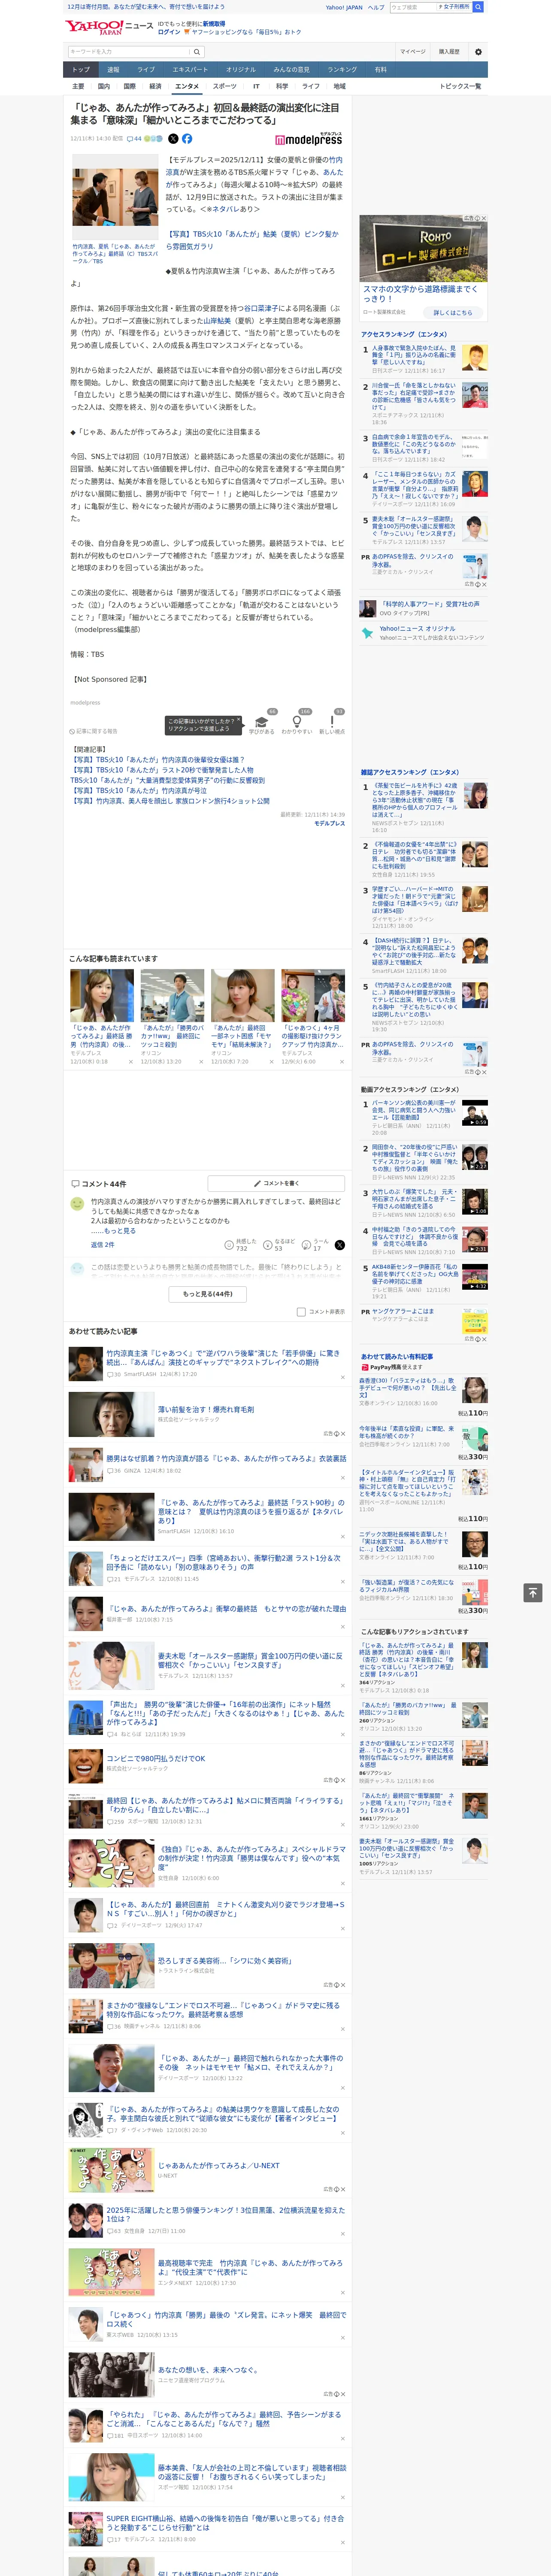Click the back-to-top arrow button
Screen dimensions: 551x2576
533,1593
